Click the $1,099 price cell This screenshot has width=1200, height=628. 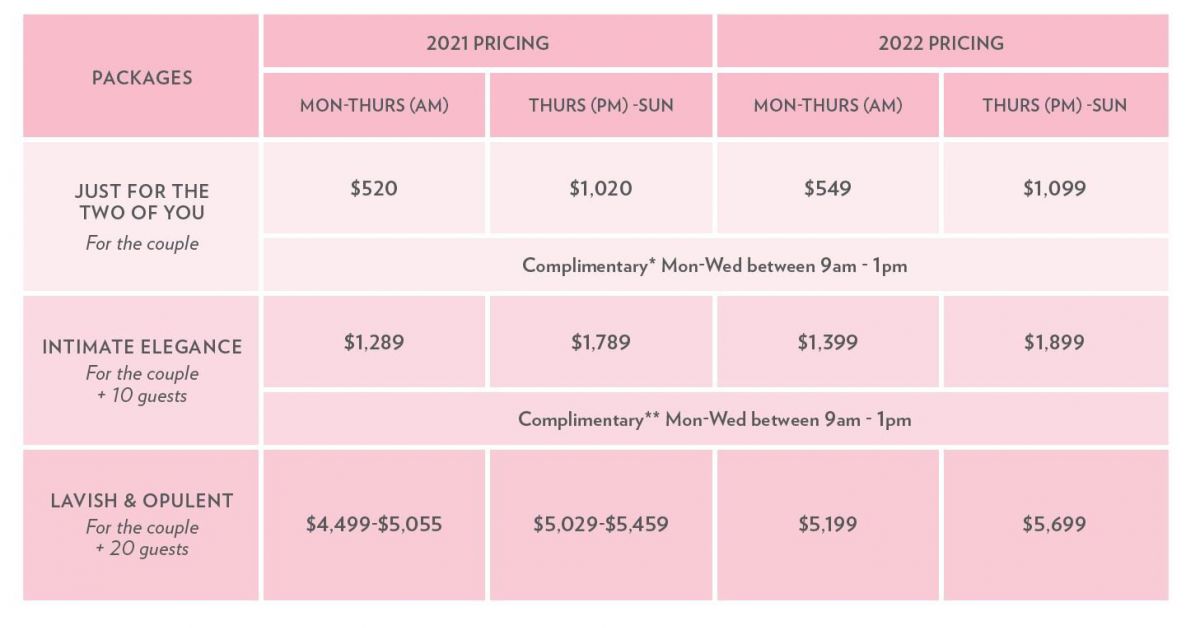tap(1055, 188)
